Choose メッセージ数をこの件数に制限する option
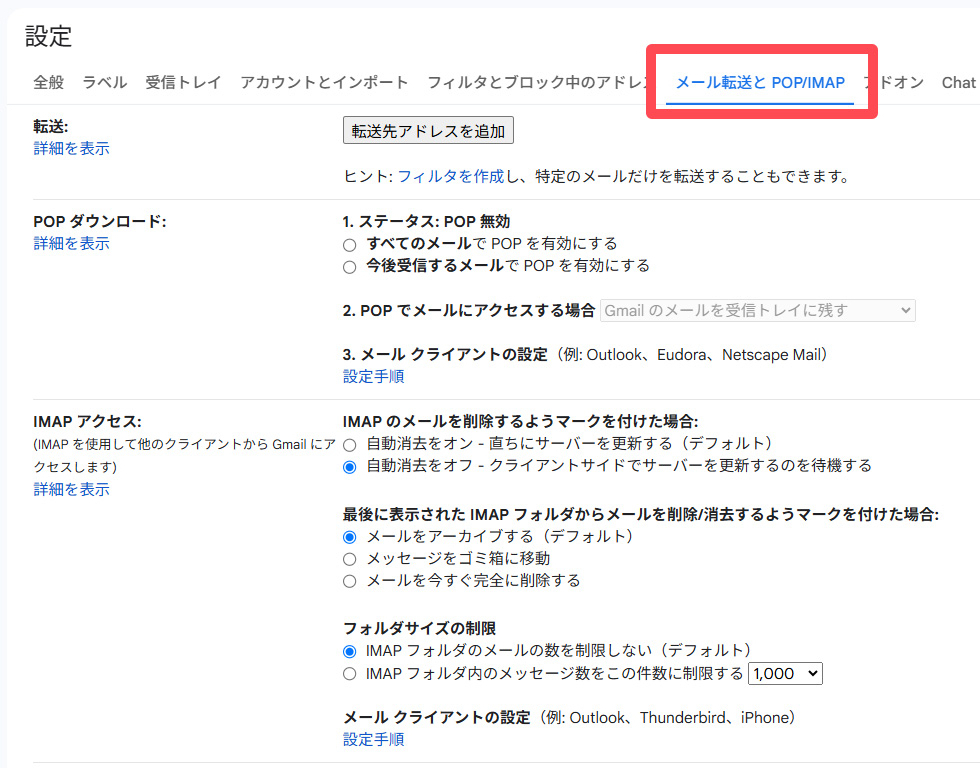 (x=349, y=674)
